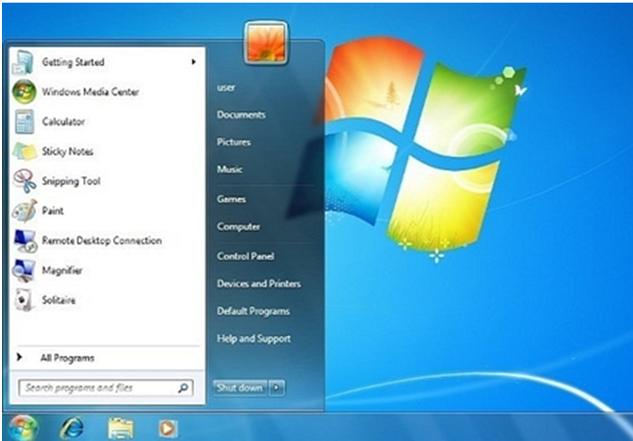
Task: Open Default Programs
Action: point(253,311)
